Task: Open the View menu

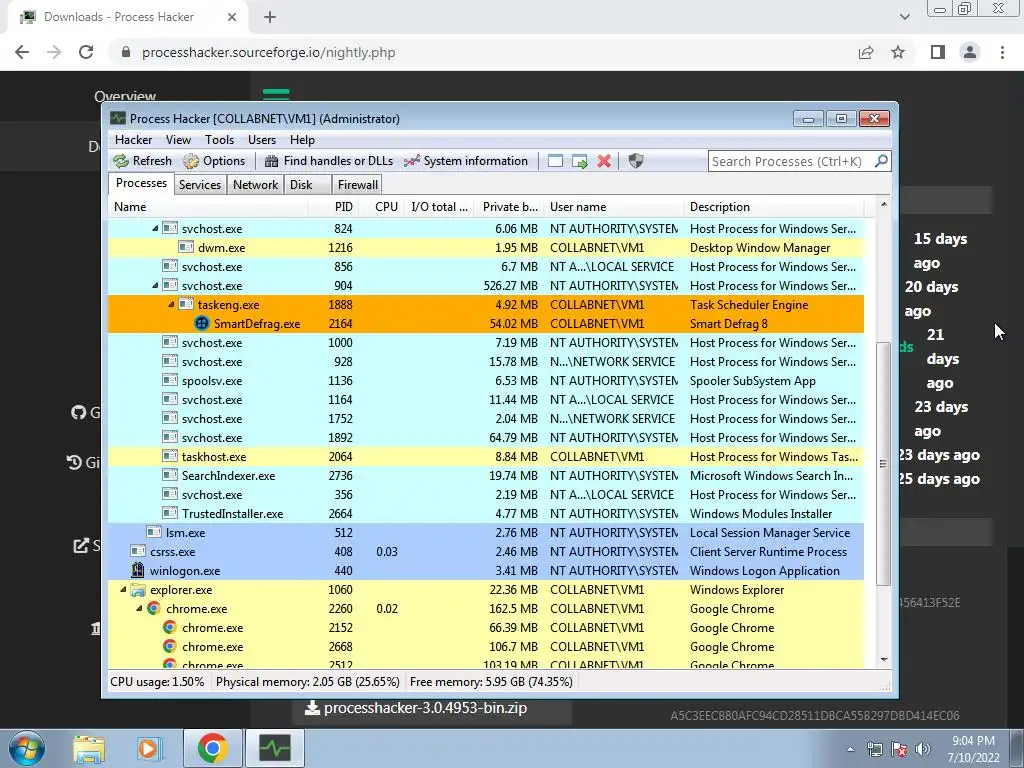Action: [178, 140]
